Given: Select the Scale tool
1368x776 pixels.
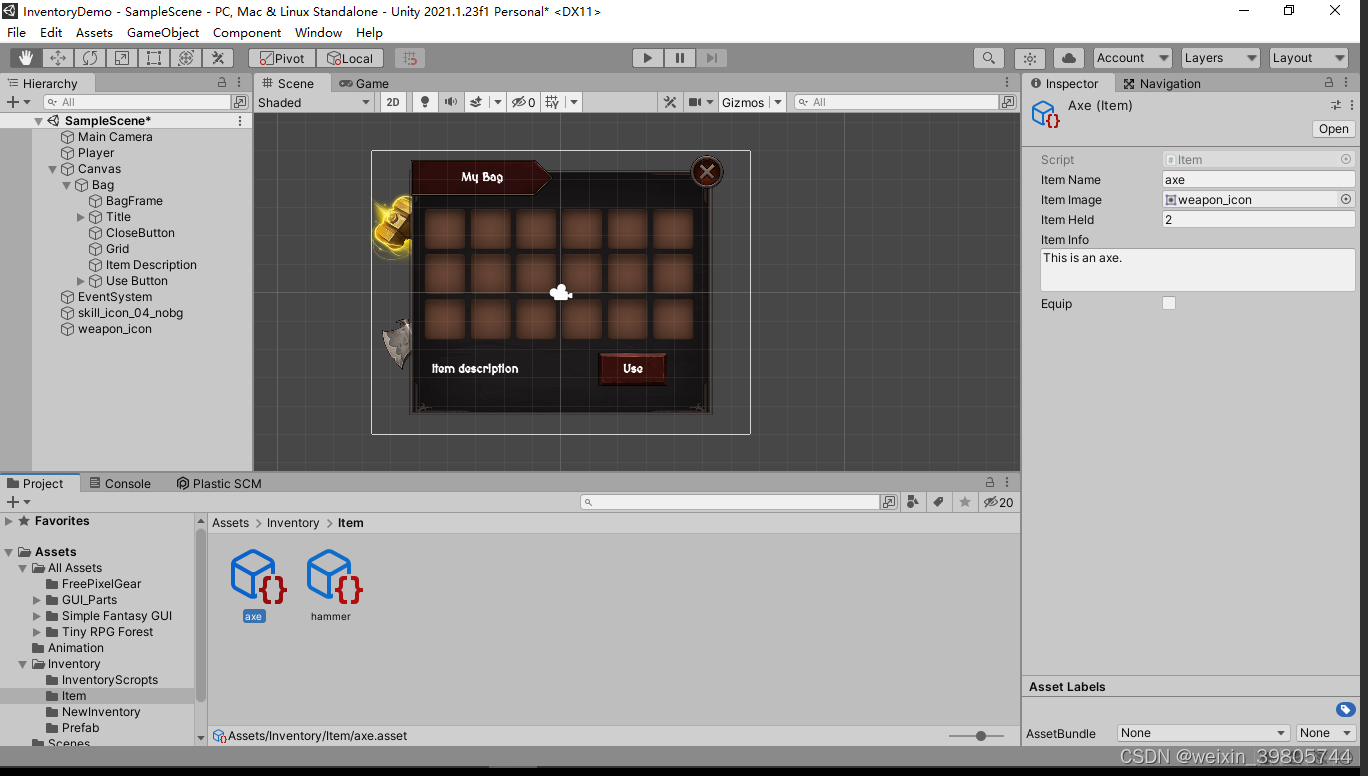Looking at the screenshot, I should pos(122,58).
